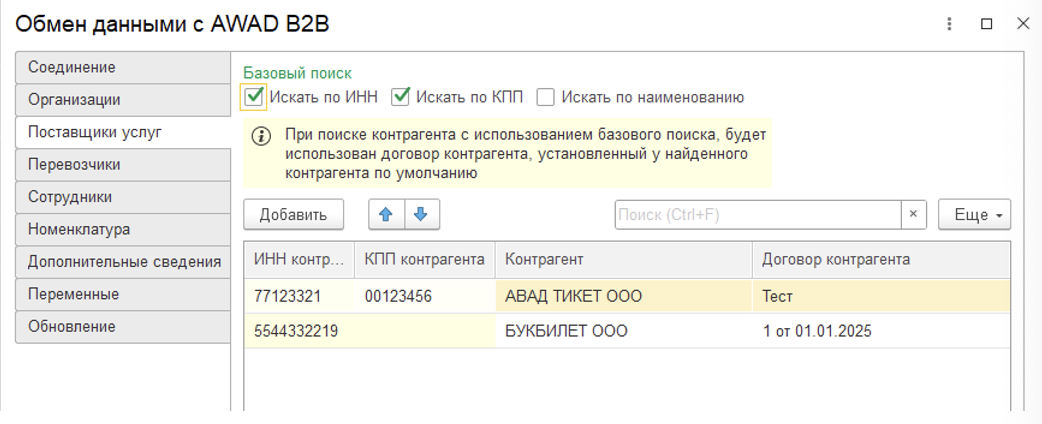This screenshot has width=1042, height=424.
Task: Move row down with the down arrow
Action: tap(421, 215)
